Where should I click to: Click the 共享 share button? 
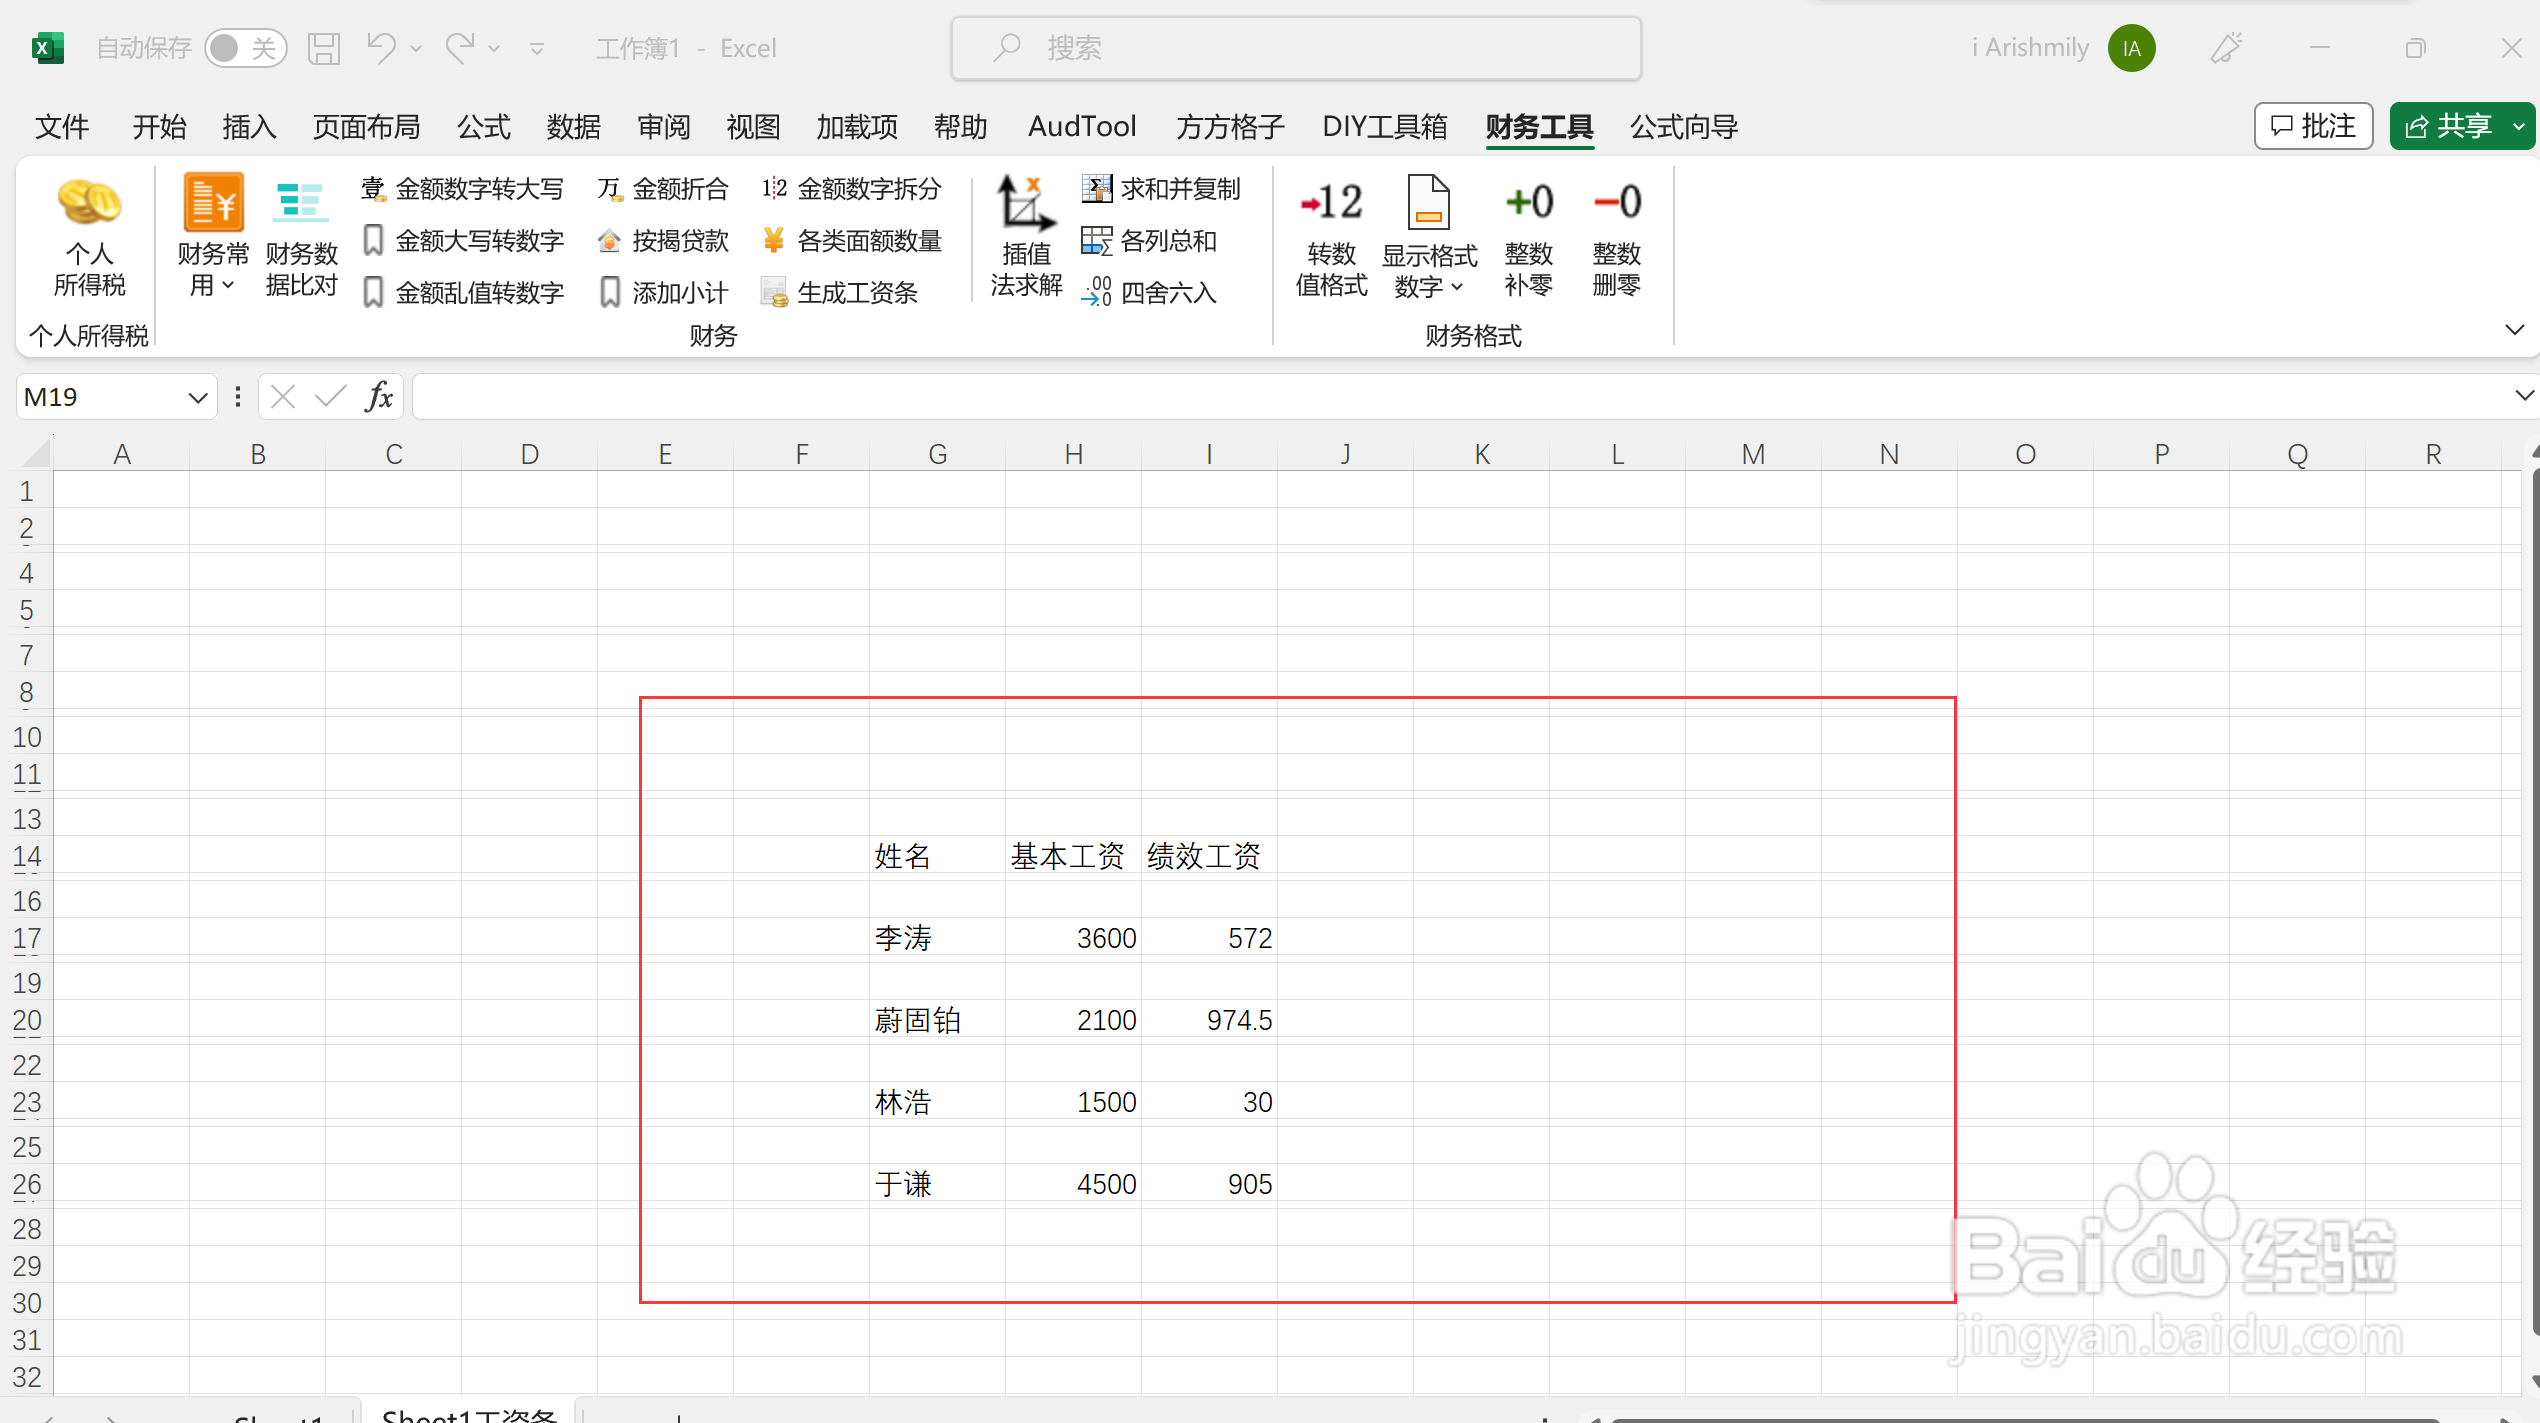[x=2448, y=126]
